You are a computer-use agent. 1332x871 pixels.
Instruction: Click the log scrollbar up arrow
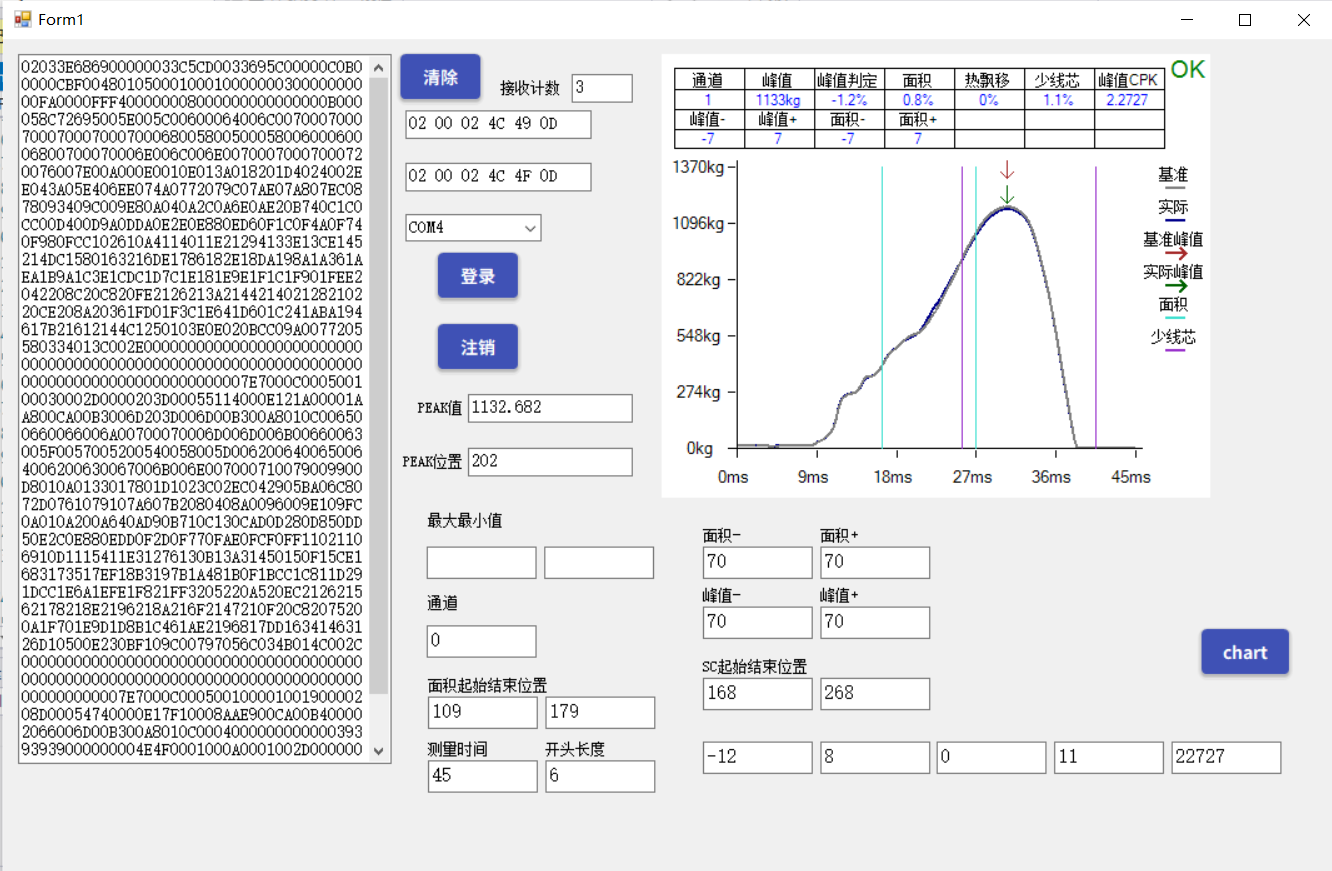pos(379,68)
